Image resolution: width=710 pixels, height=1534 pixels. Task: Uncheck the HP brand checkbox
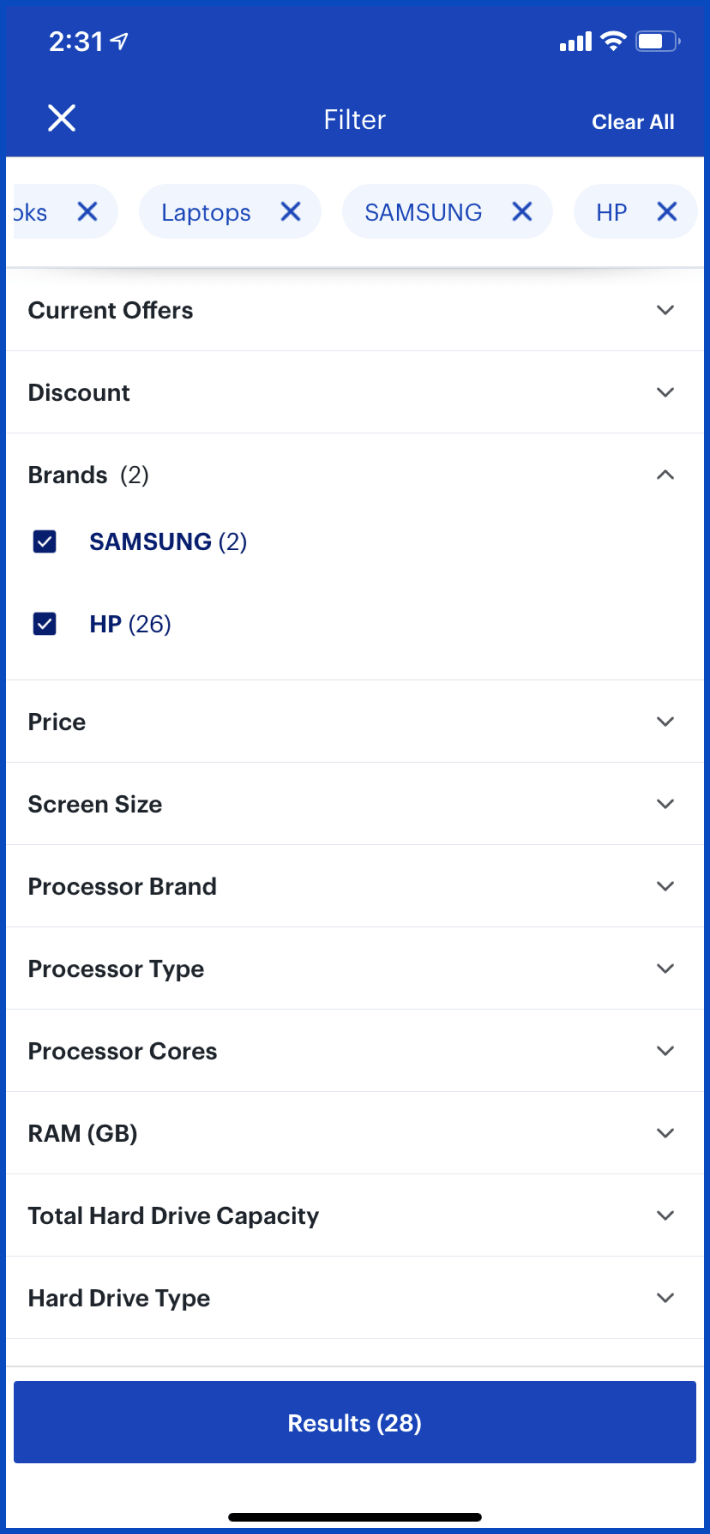[45, 625]
